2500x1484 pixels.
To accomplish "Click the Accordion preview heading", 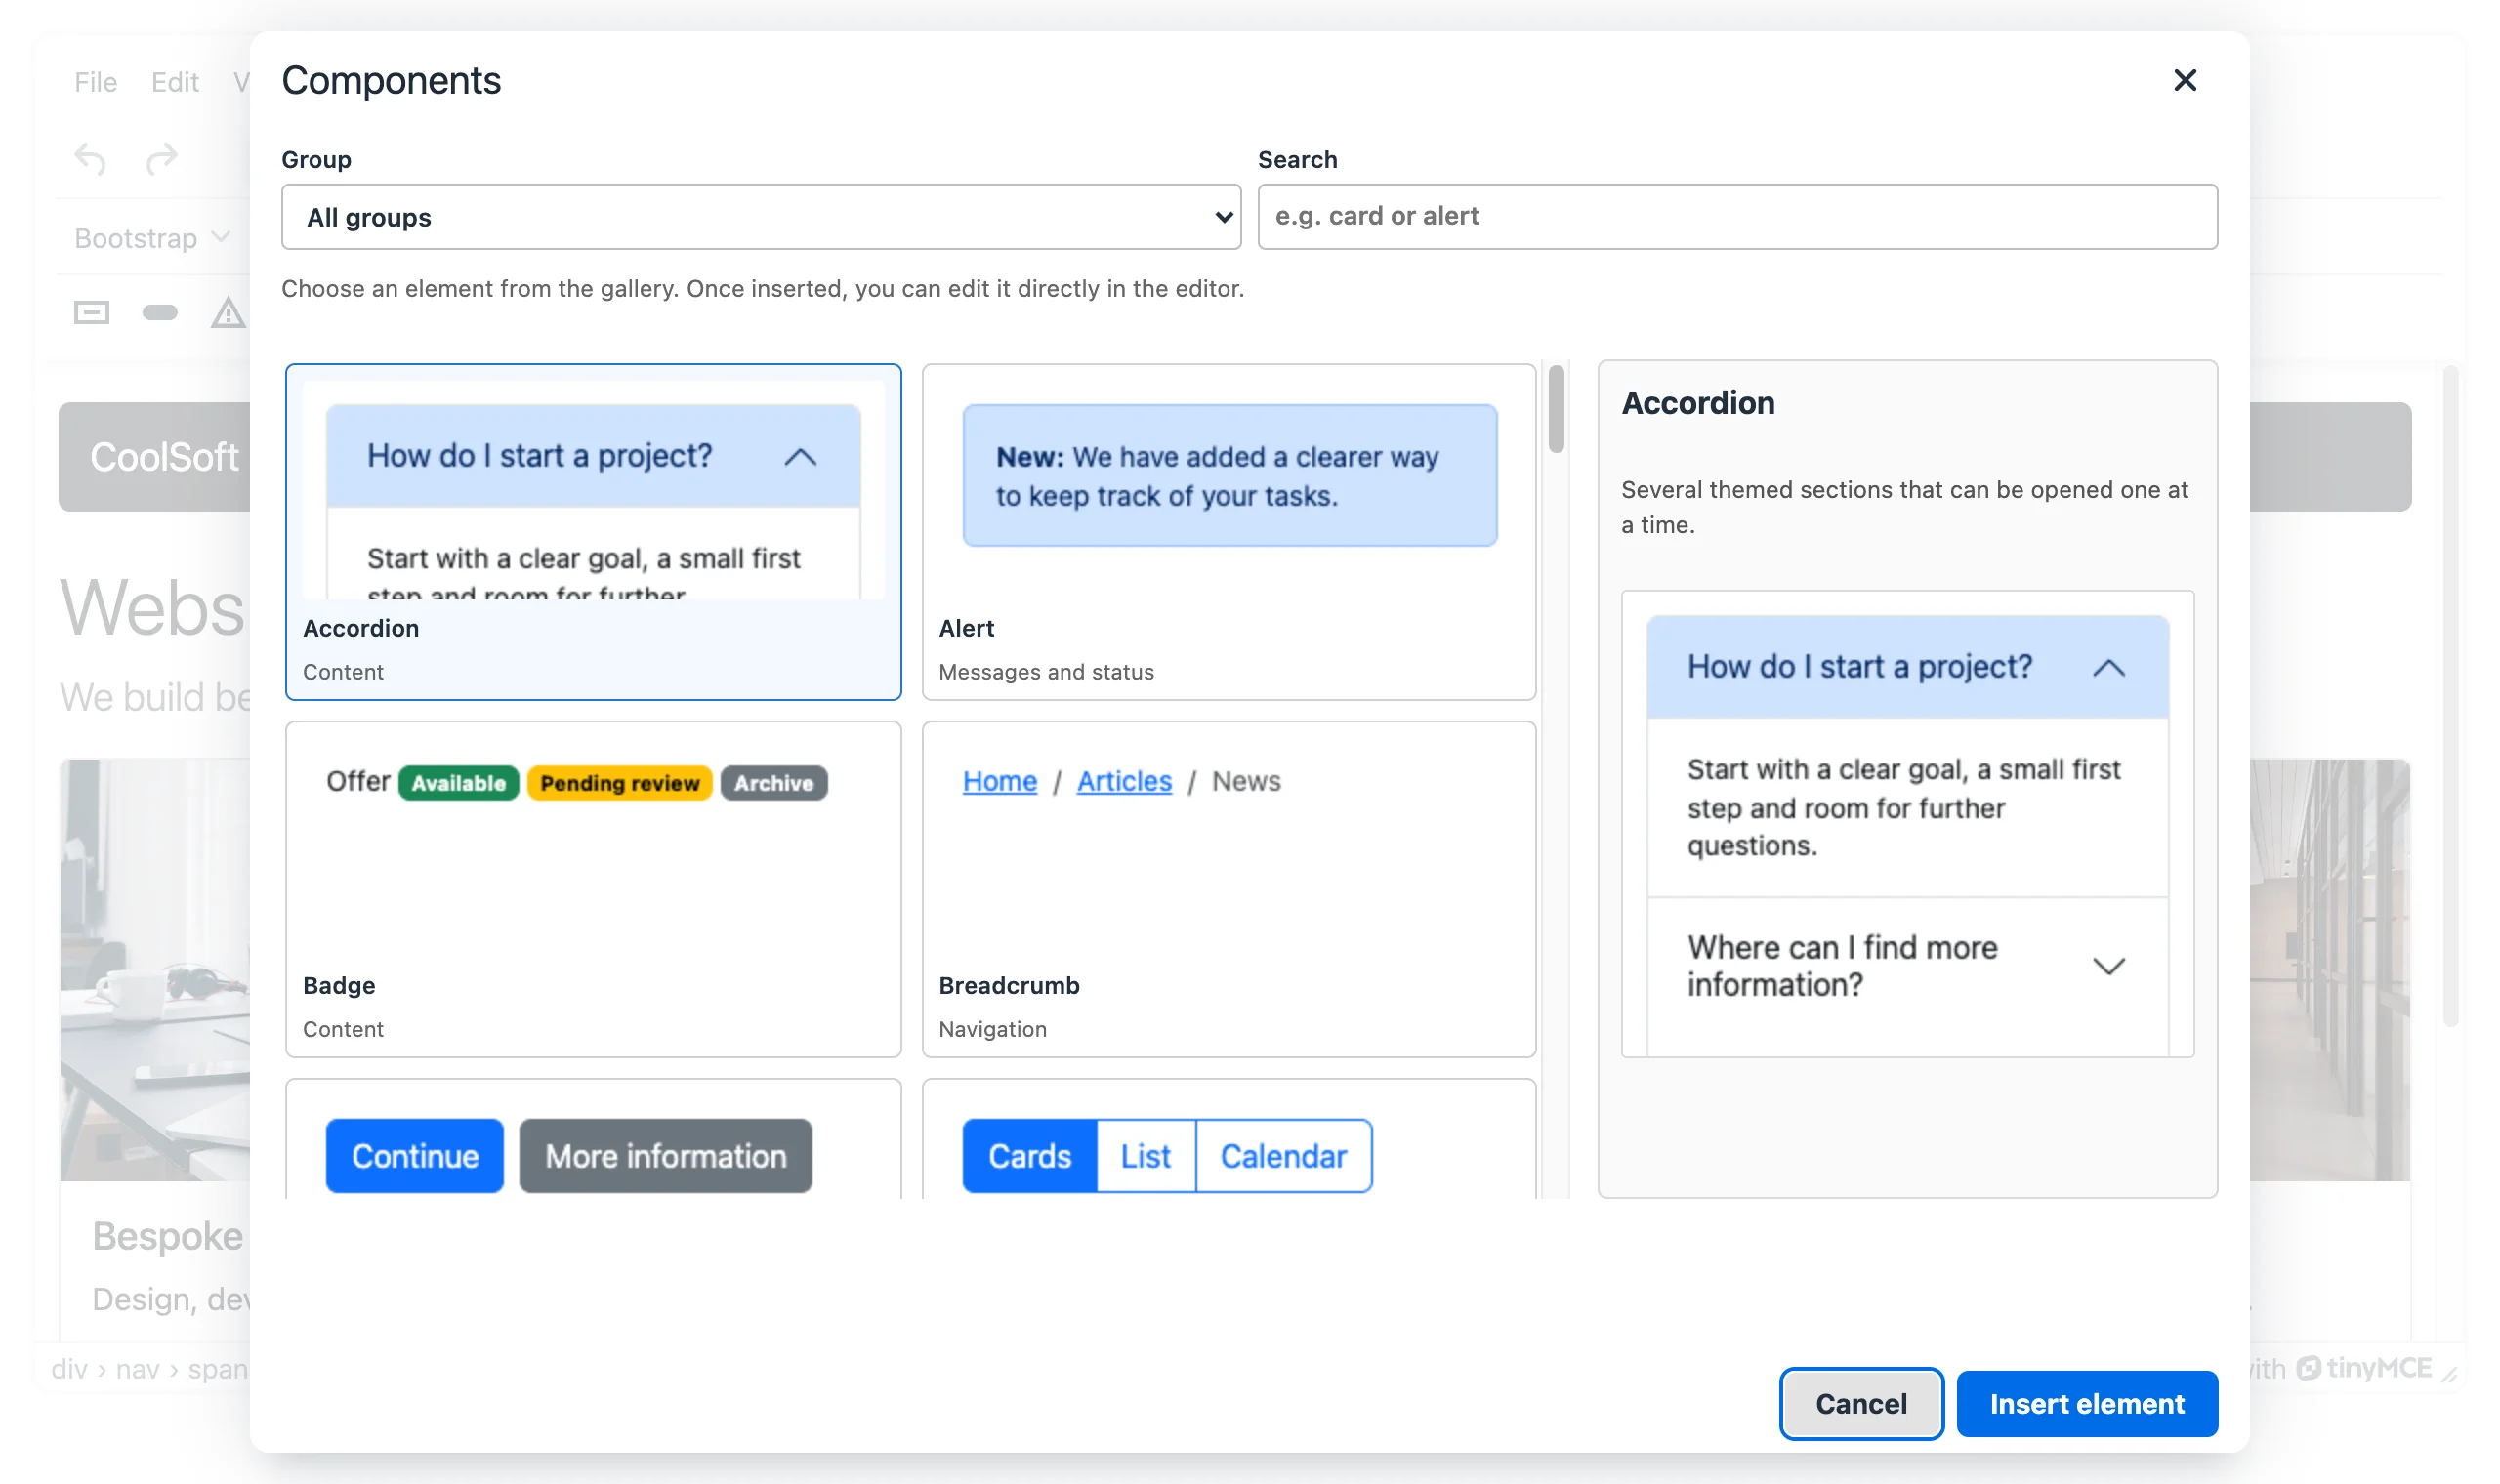I will click(x=1698, y=403).
